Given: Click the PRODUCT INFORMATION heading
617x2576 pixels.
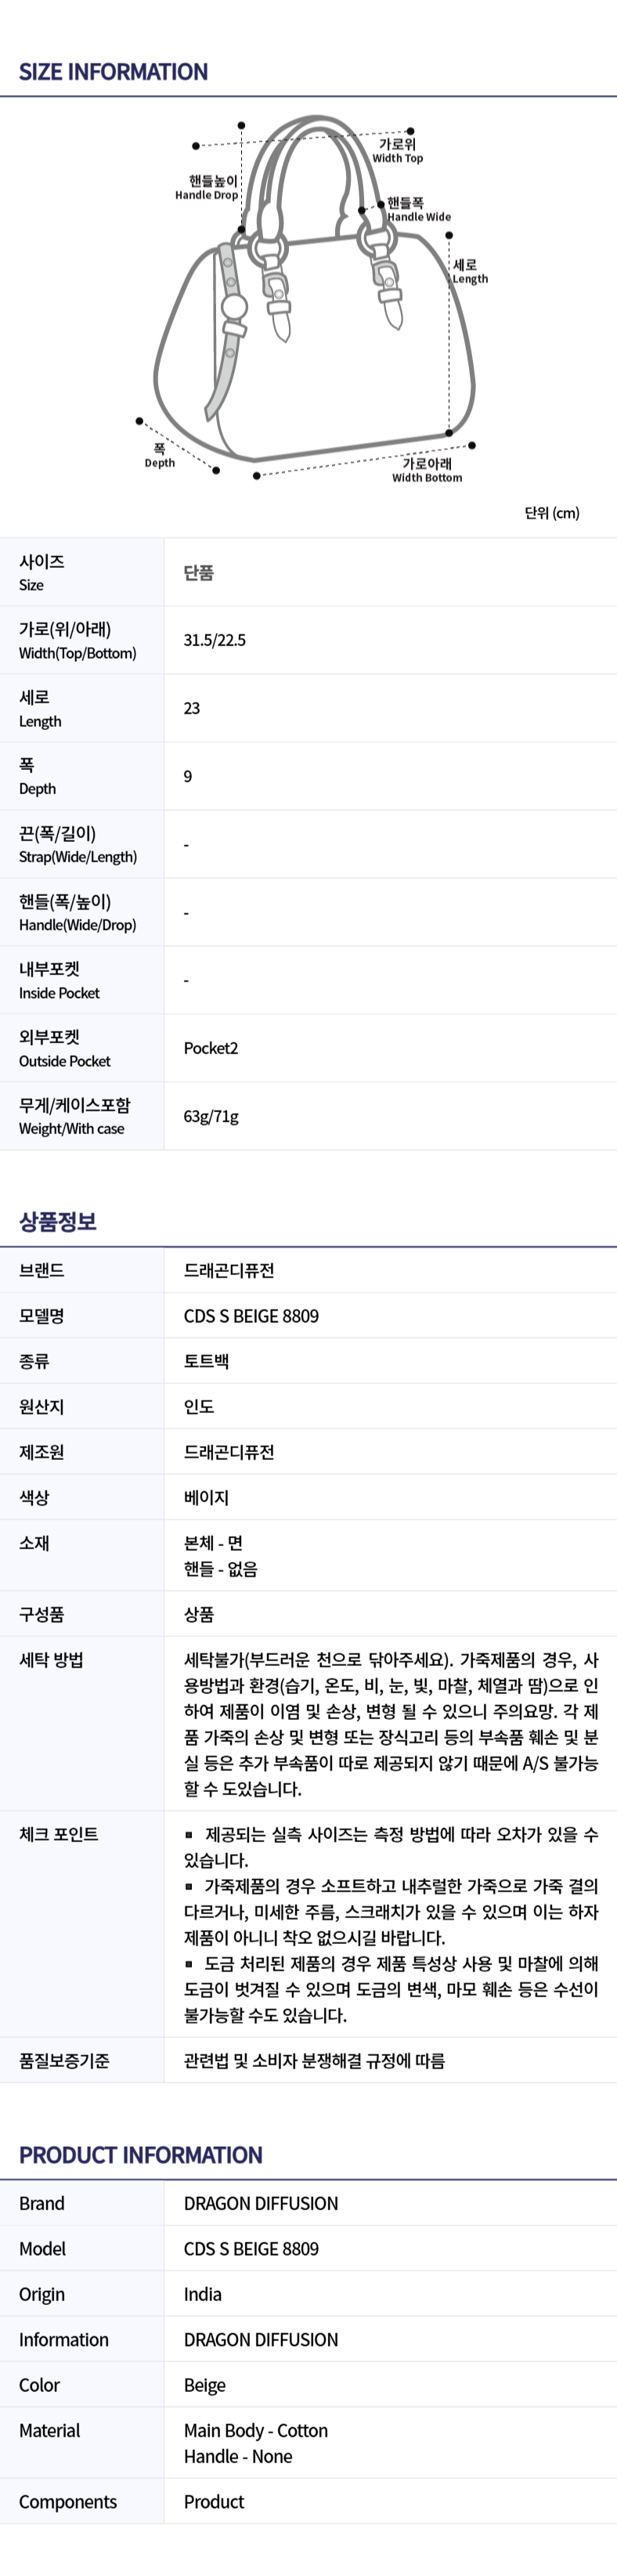Looking at the screenshot, I should (141, 2155).
